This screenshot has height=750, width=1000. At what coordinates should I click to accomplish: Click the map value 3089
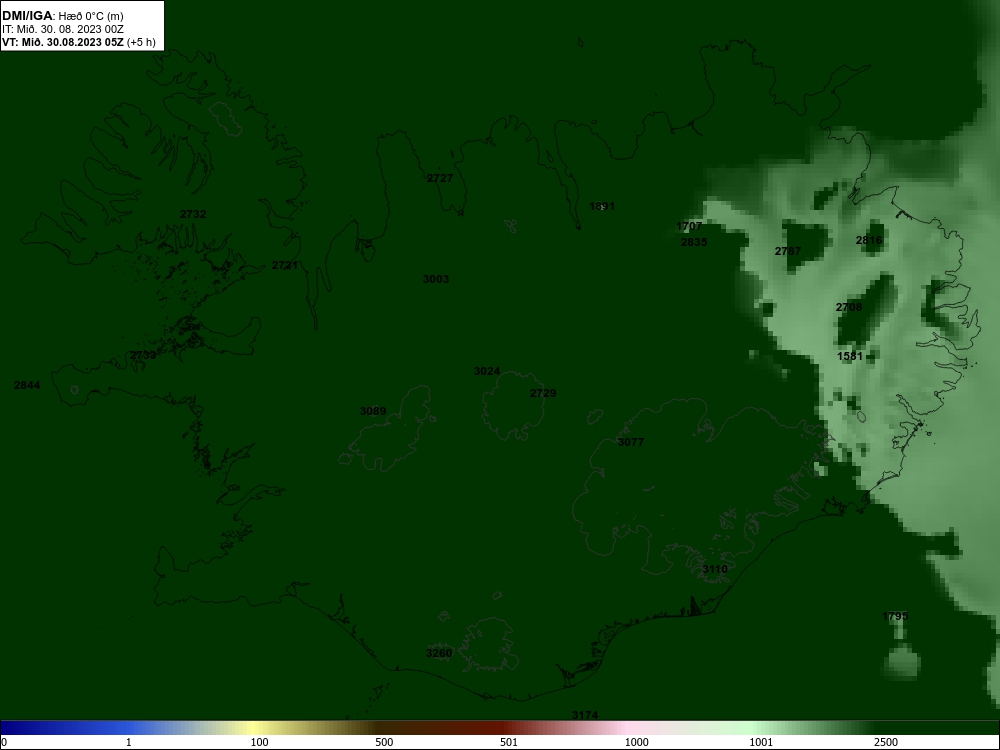point(372,411)
